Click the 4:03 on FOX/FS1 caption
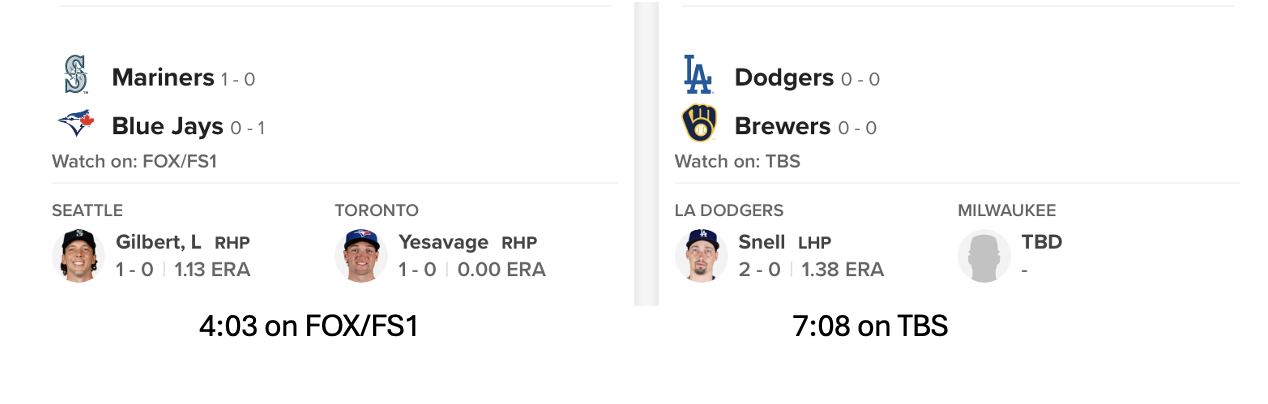The width and height of the screenshot is (1268, 404). click(x=308, y=326)
